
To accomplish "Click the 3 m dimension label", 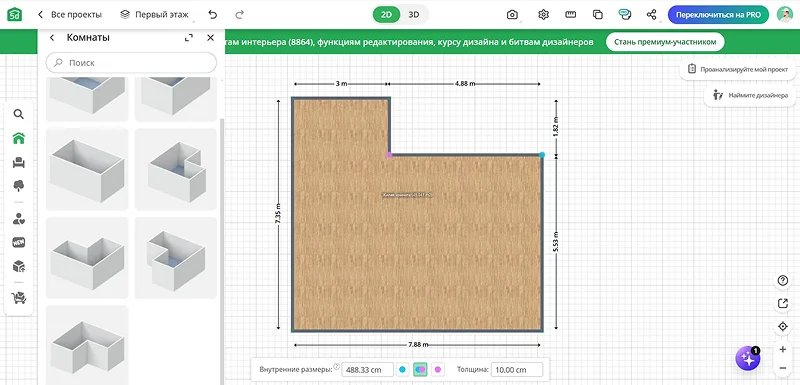I will (341, 83).
